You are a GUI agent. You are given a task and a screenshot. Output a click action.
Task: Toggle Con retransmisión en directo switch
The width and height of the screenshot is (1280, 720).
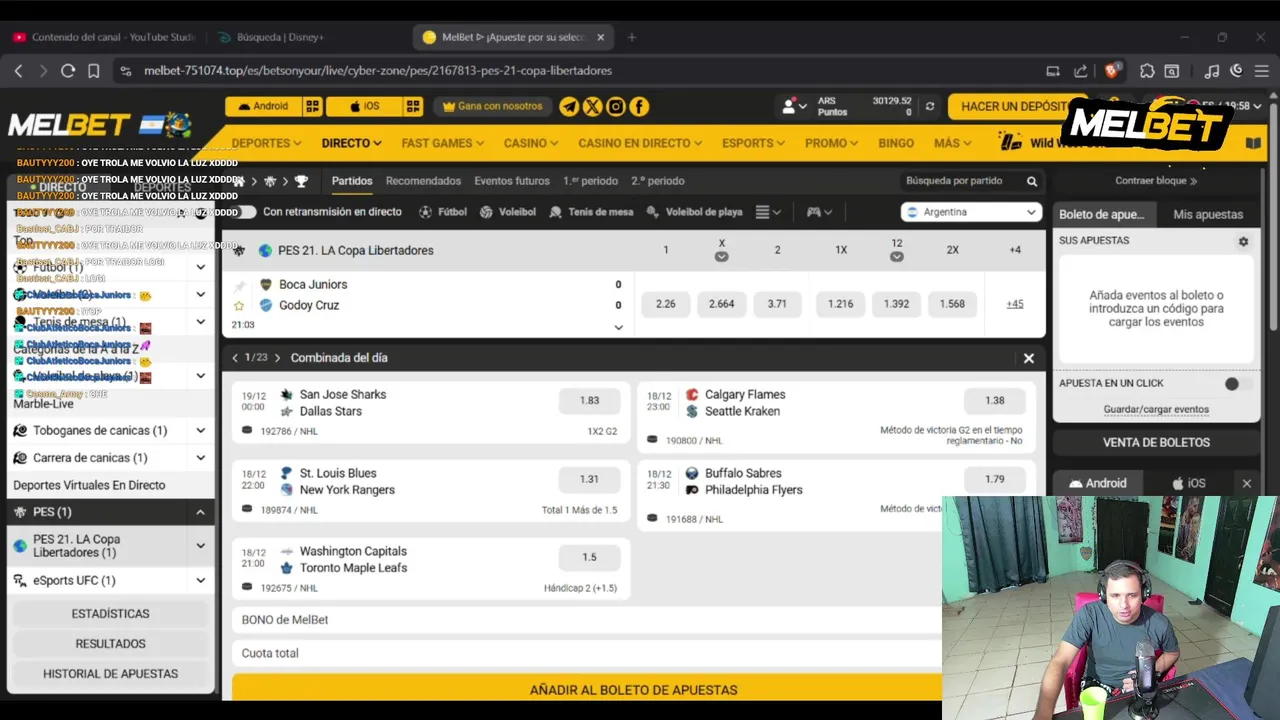coord(246,212)
